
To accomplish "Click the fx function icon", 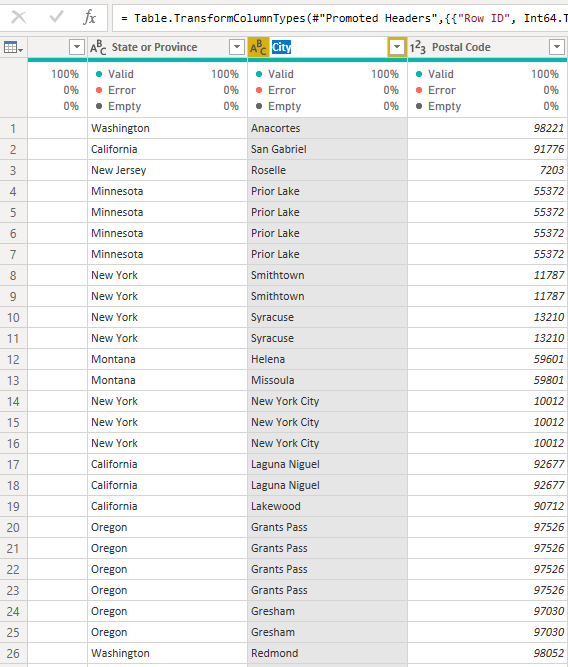I will coord(89,17).
